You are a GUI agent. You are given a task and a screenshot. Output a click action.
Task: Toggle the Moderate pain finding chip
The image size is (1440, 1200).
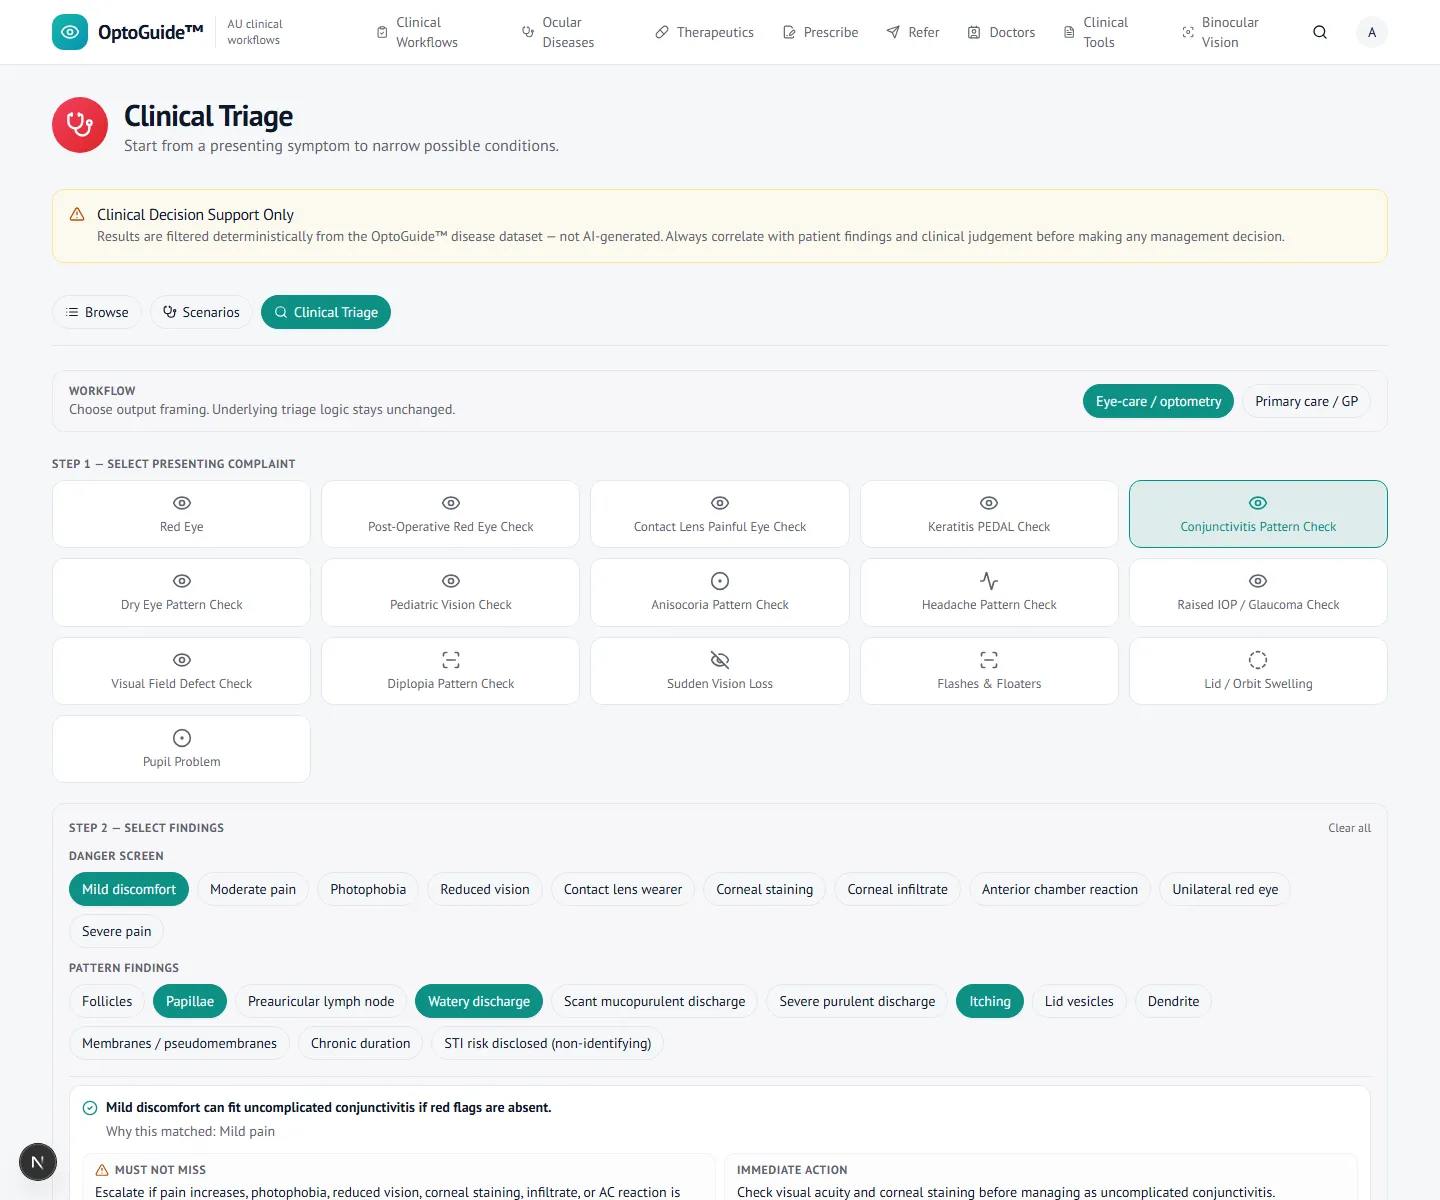point(253,889)
